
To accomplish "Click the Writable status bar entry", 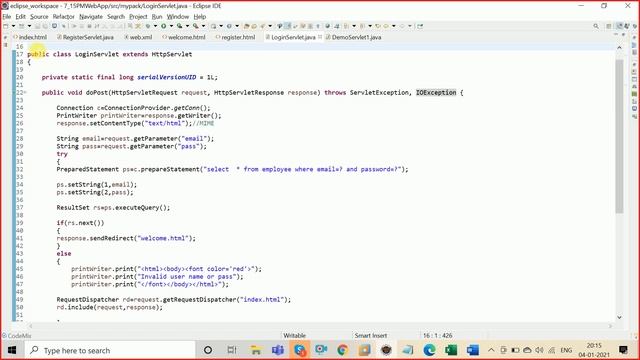I will [294, 336].
